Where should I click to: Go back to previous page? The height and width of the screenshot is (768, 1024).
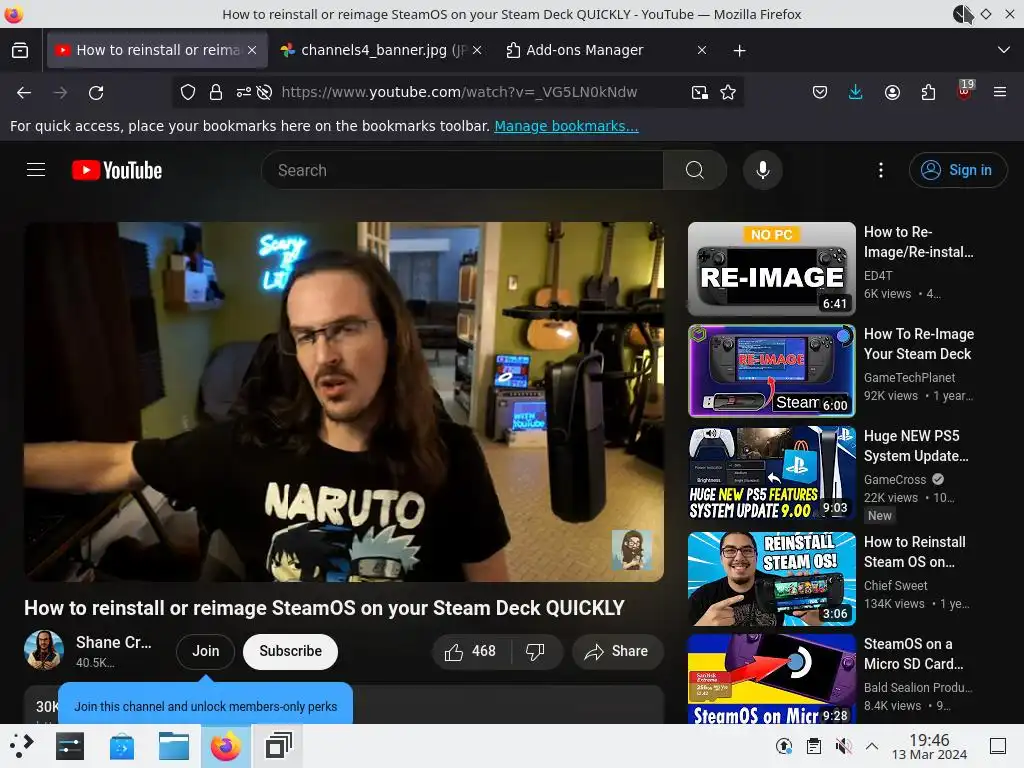click(24, 93)
